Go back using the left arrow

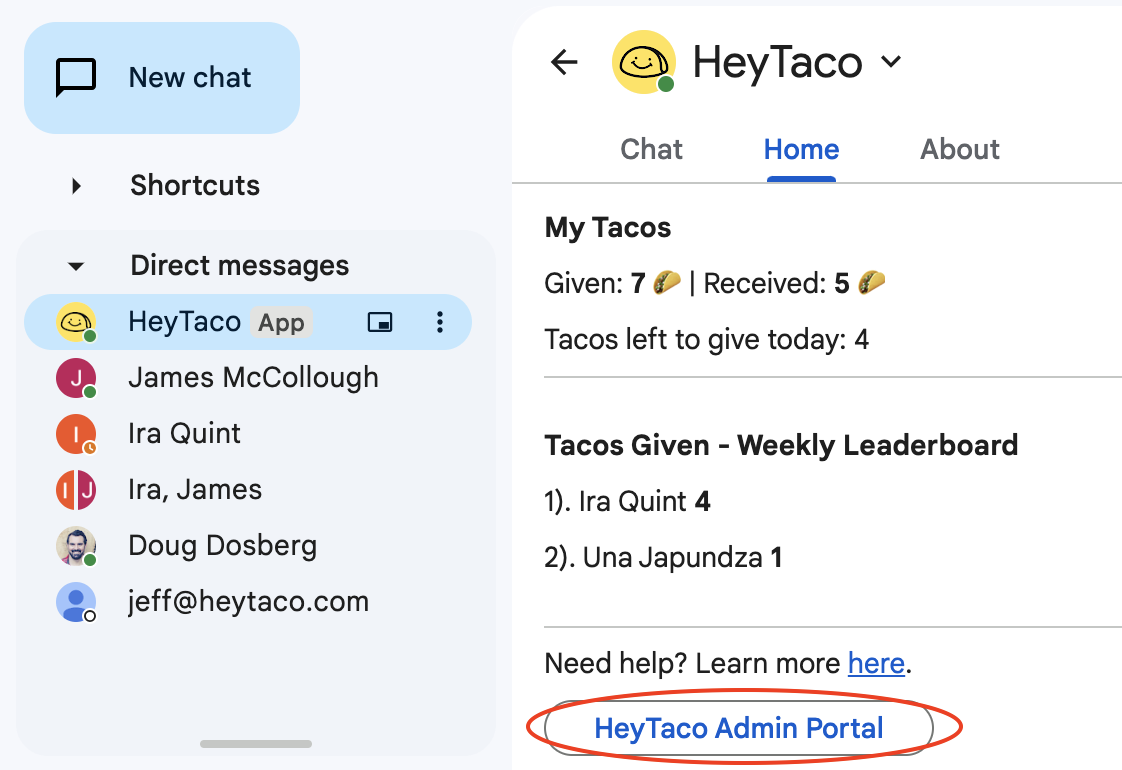tap(564, 62)
